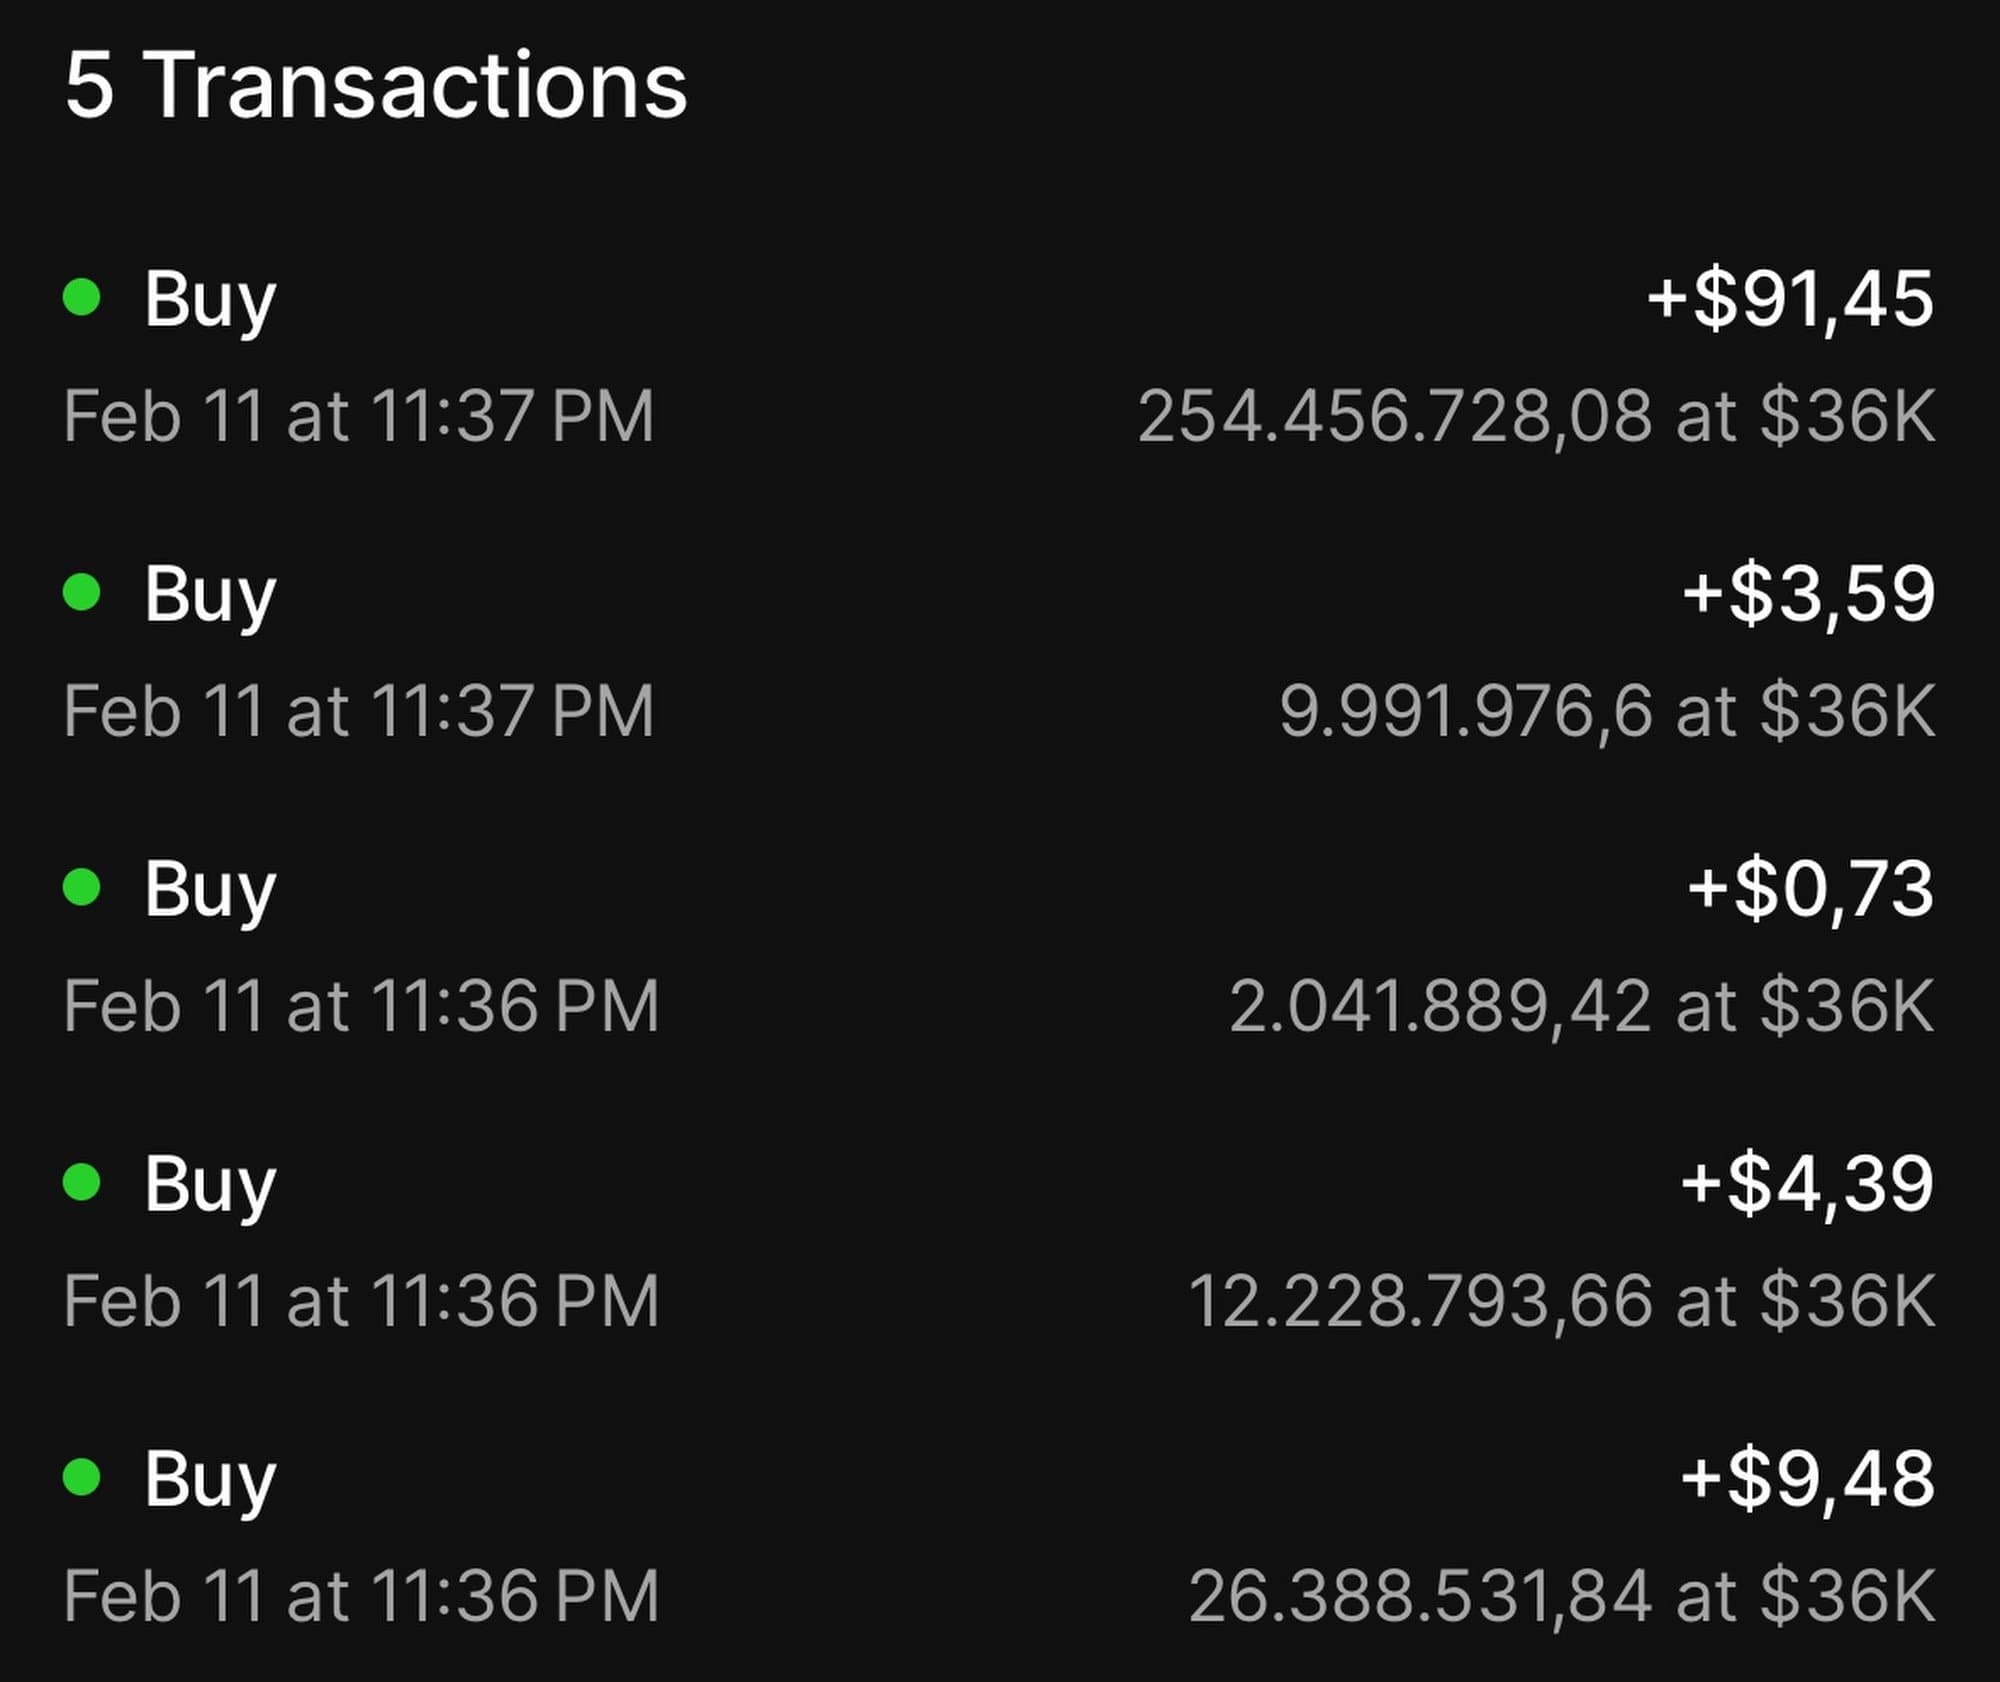Tap the 254.456.728,08 at $36K details
Screen dimensions: 2000x1682
[x=1536, y=416]
